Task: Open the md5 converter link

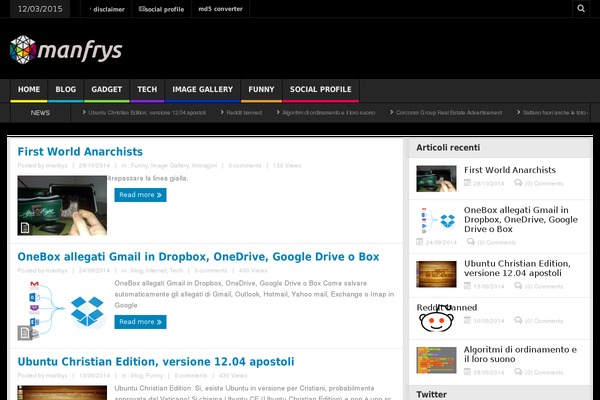Action: coord(220,9)
